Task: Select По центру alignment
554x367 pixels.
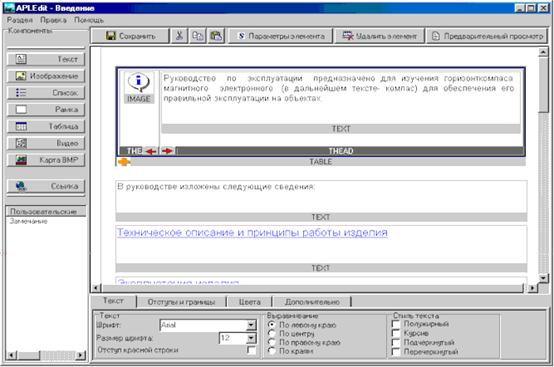Action: 271,333
